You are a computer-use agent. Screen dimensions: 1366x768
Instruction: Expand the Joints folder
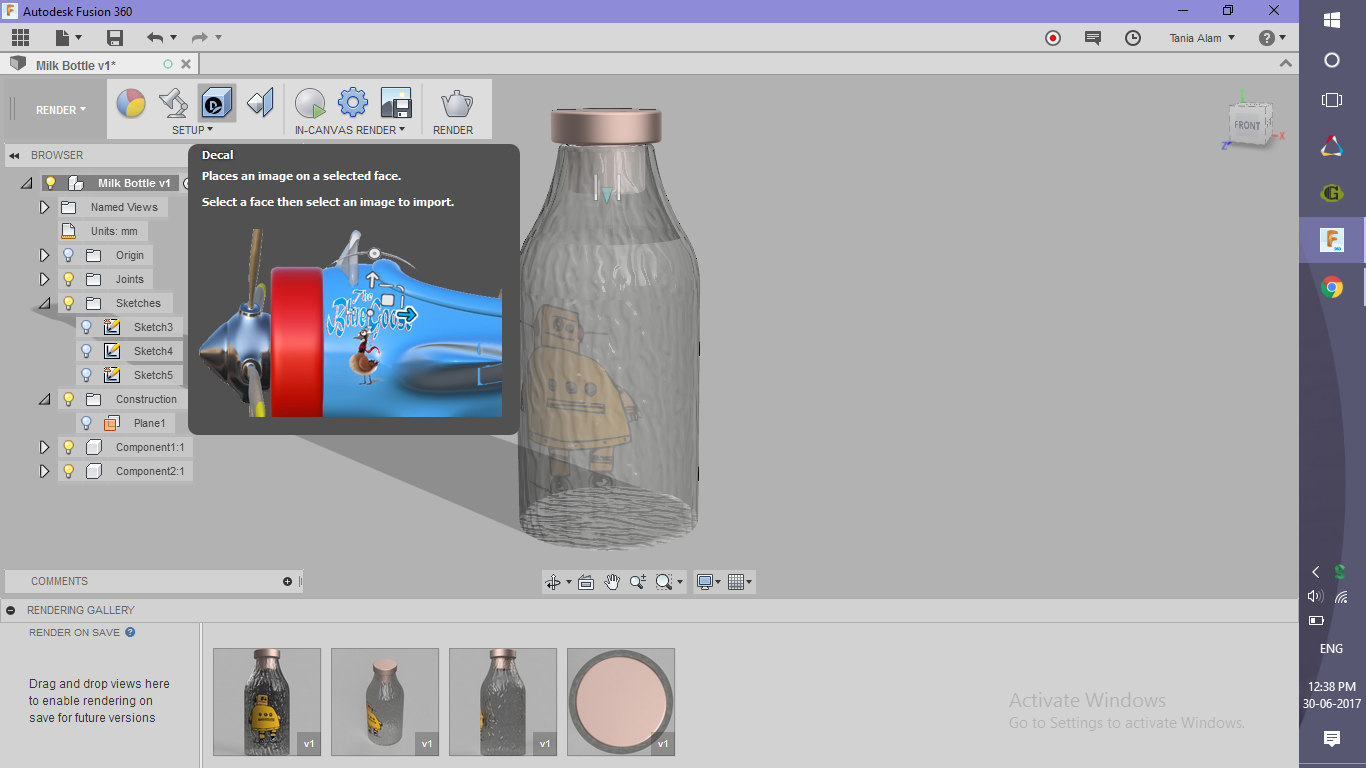click(44, 279)
